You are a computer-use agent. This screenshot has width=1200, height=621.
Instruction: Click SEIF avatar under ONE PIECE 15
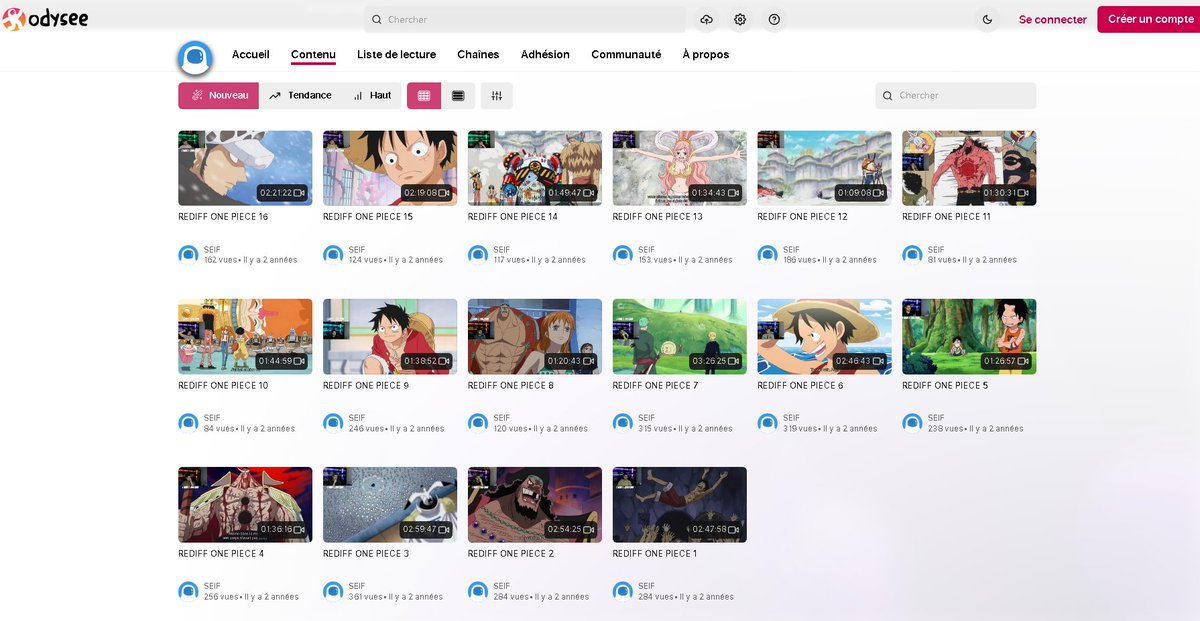point(333,255)
